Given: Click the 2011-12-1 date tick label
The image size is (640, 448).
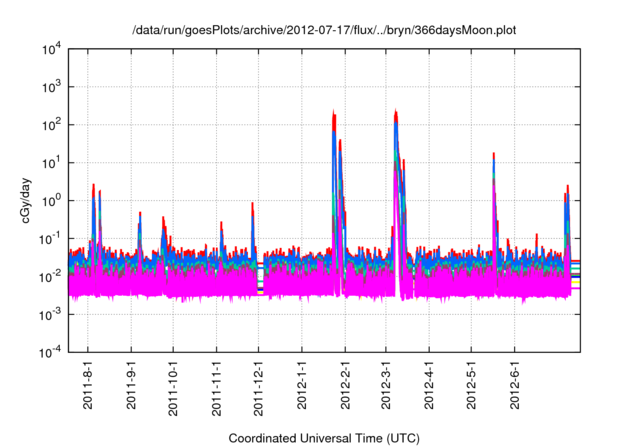Looking at the screenshot, I should 258,390.
